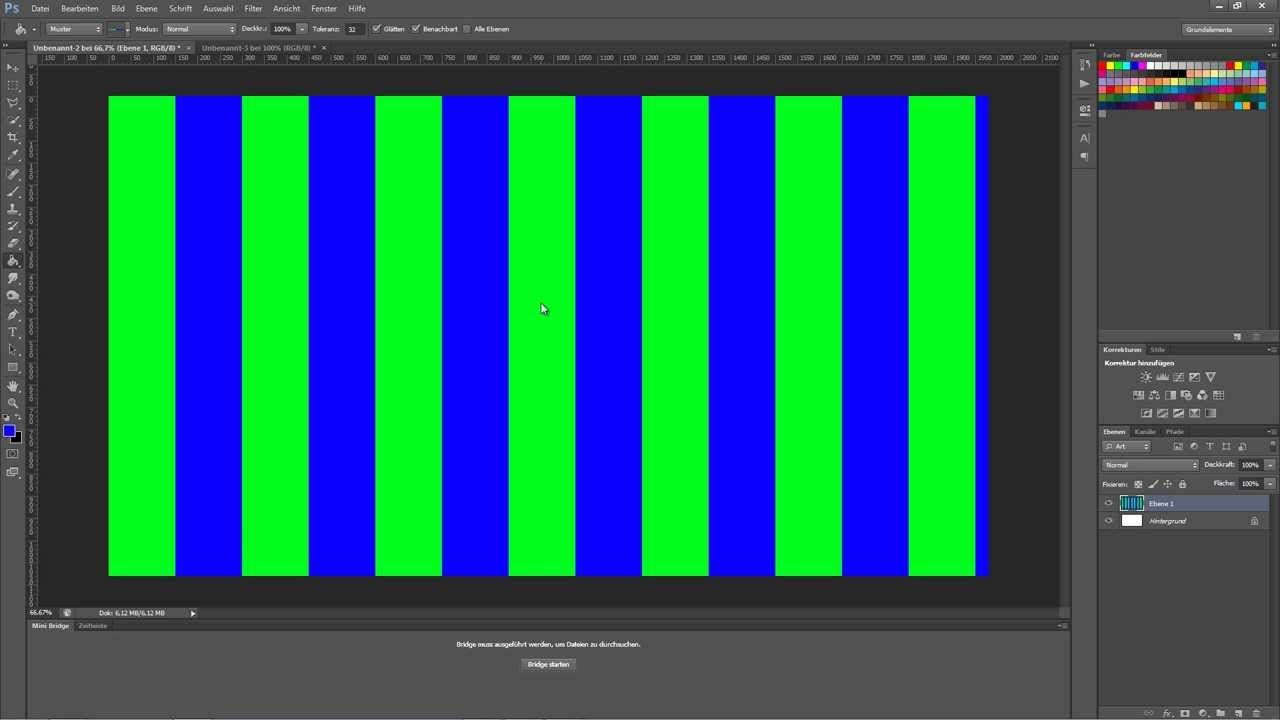Viewport: 1280px width, 720px height.
Task: Open layer effects fx menu
Action: [1167, 713]
